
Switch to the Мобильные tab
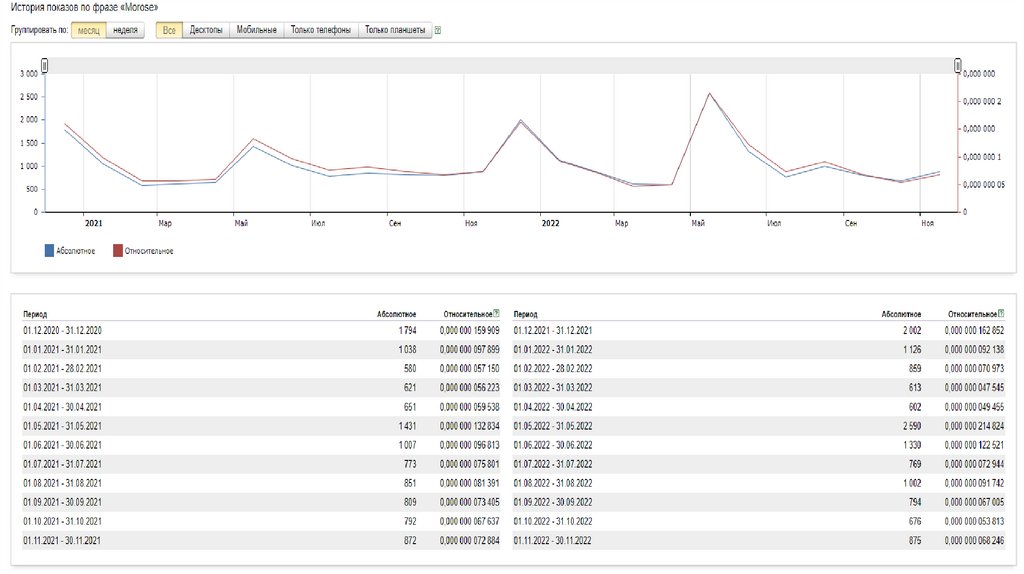click(256, 31)
